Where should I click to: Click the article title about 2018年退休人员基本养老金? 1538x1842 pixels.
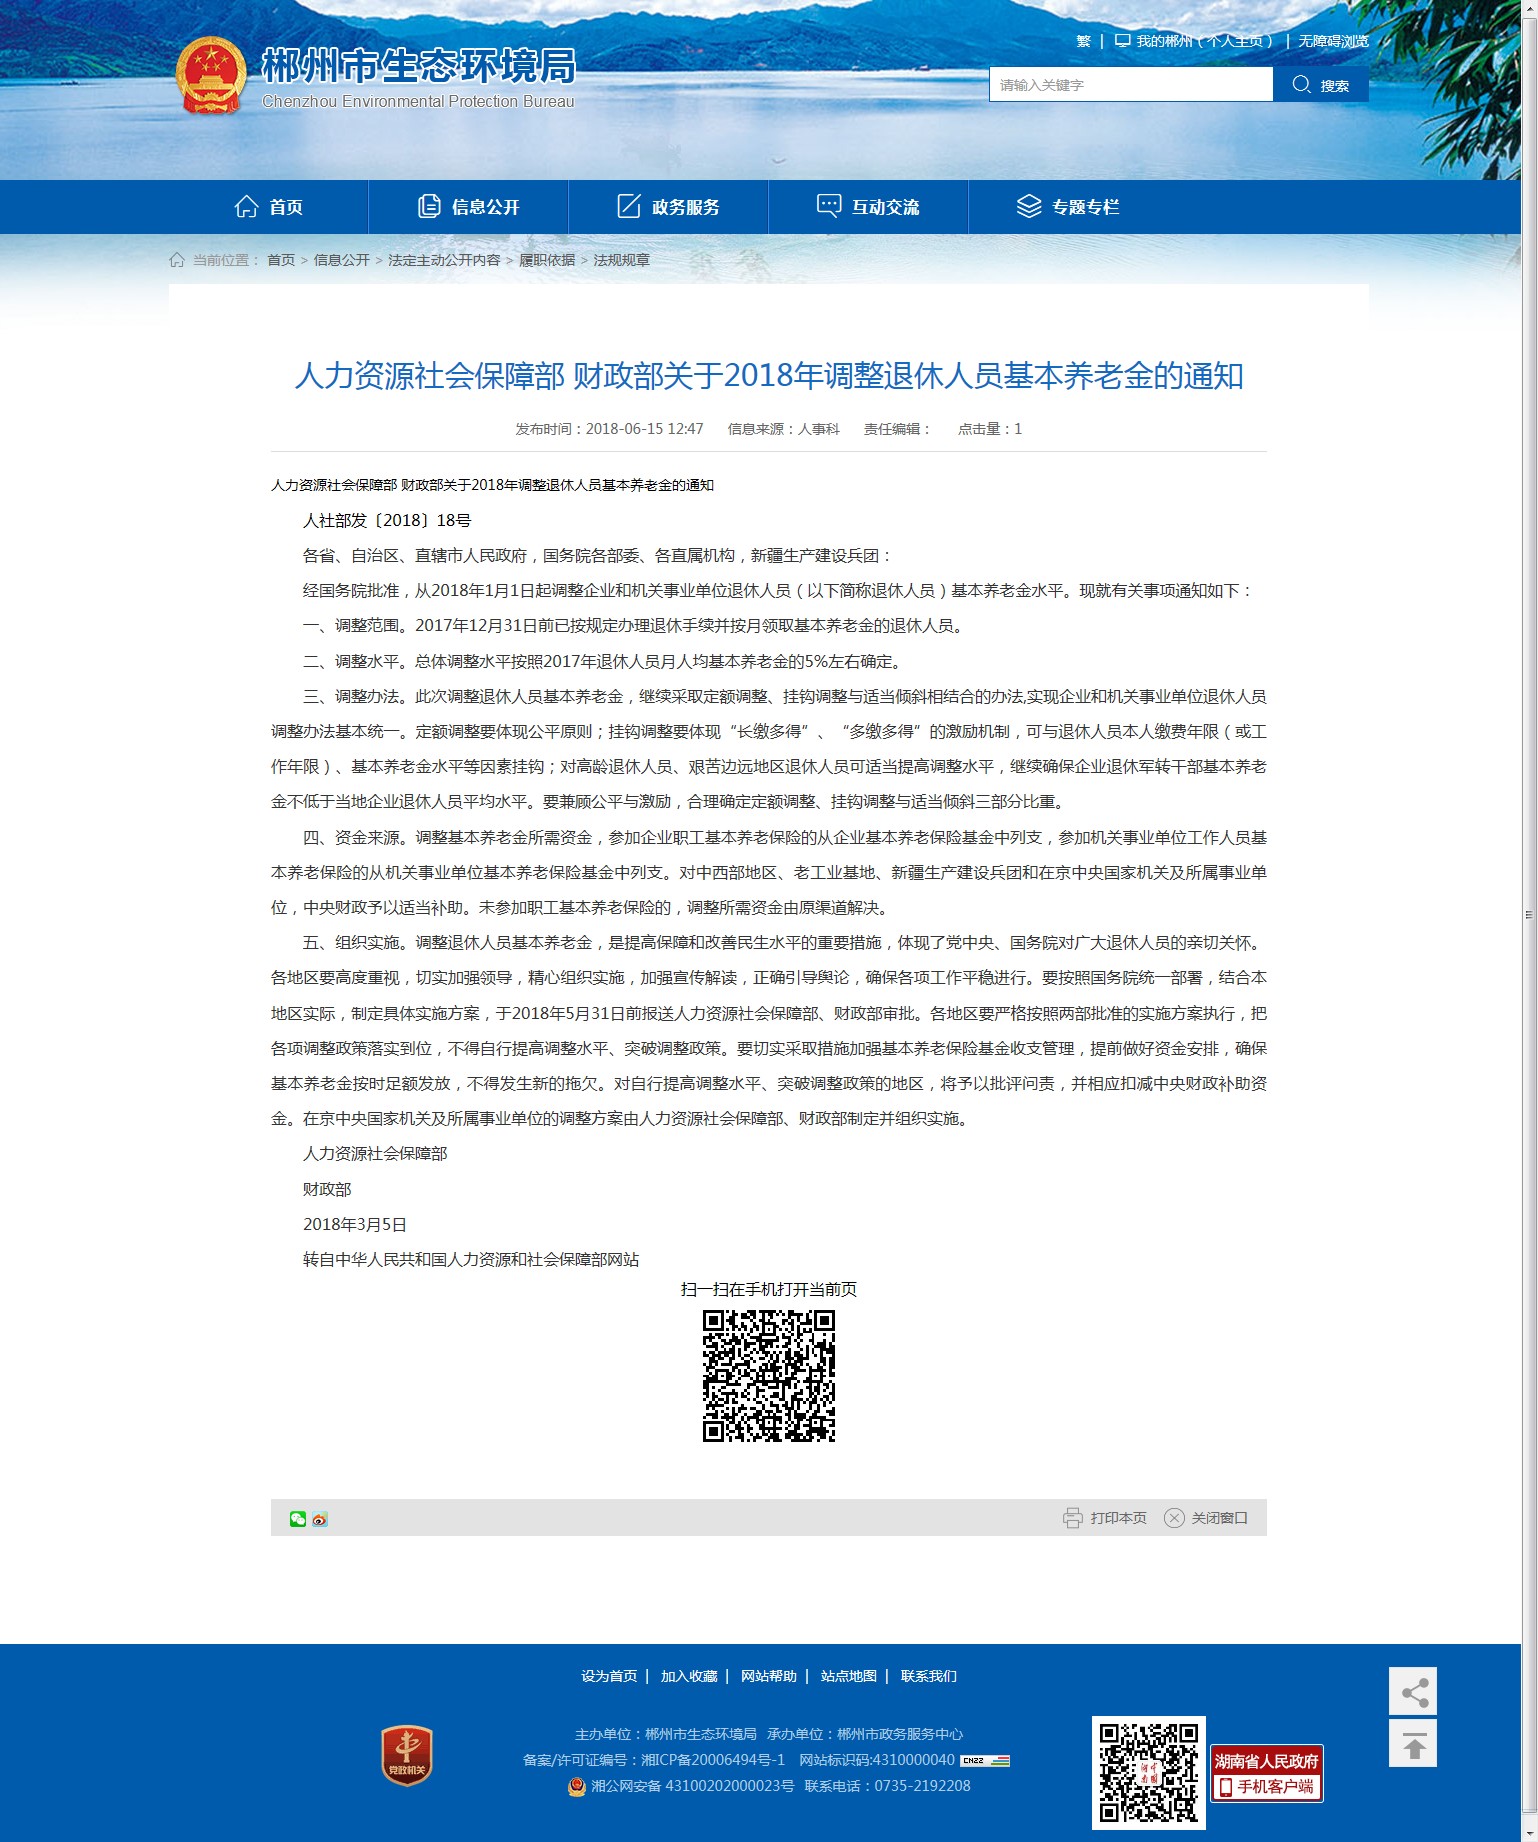[x=768, y=376]
